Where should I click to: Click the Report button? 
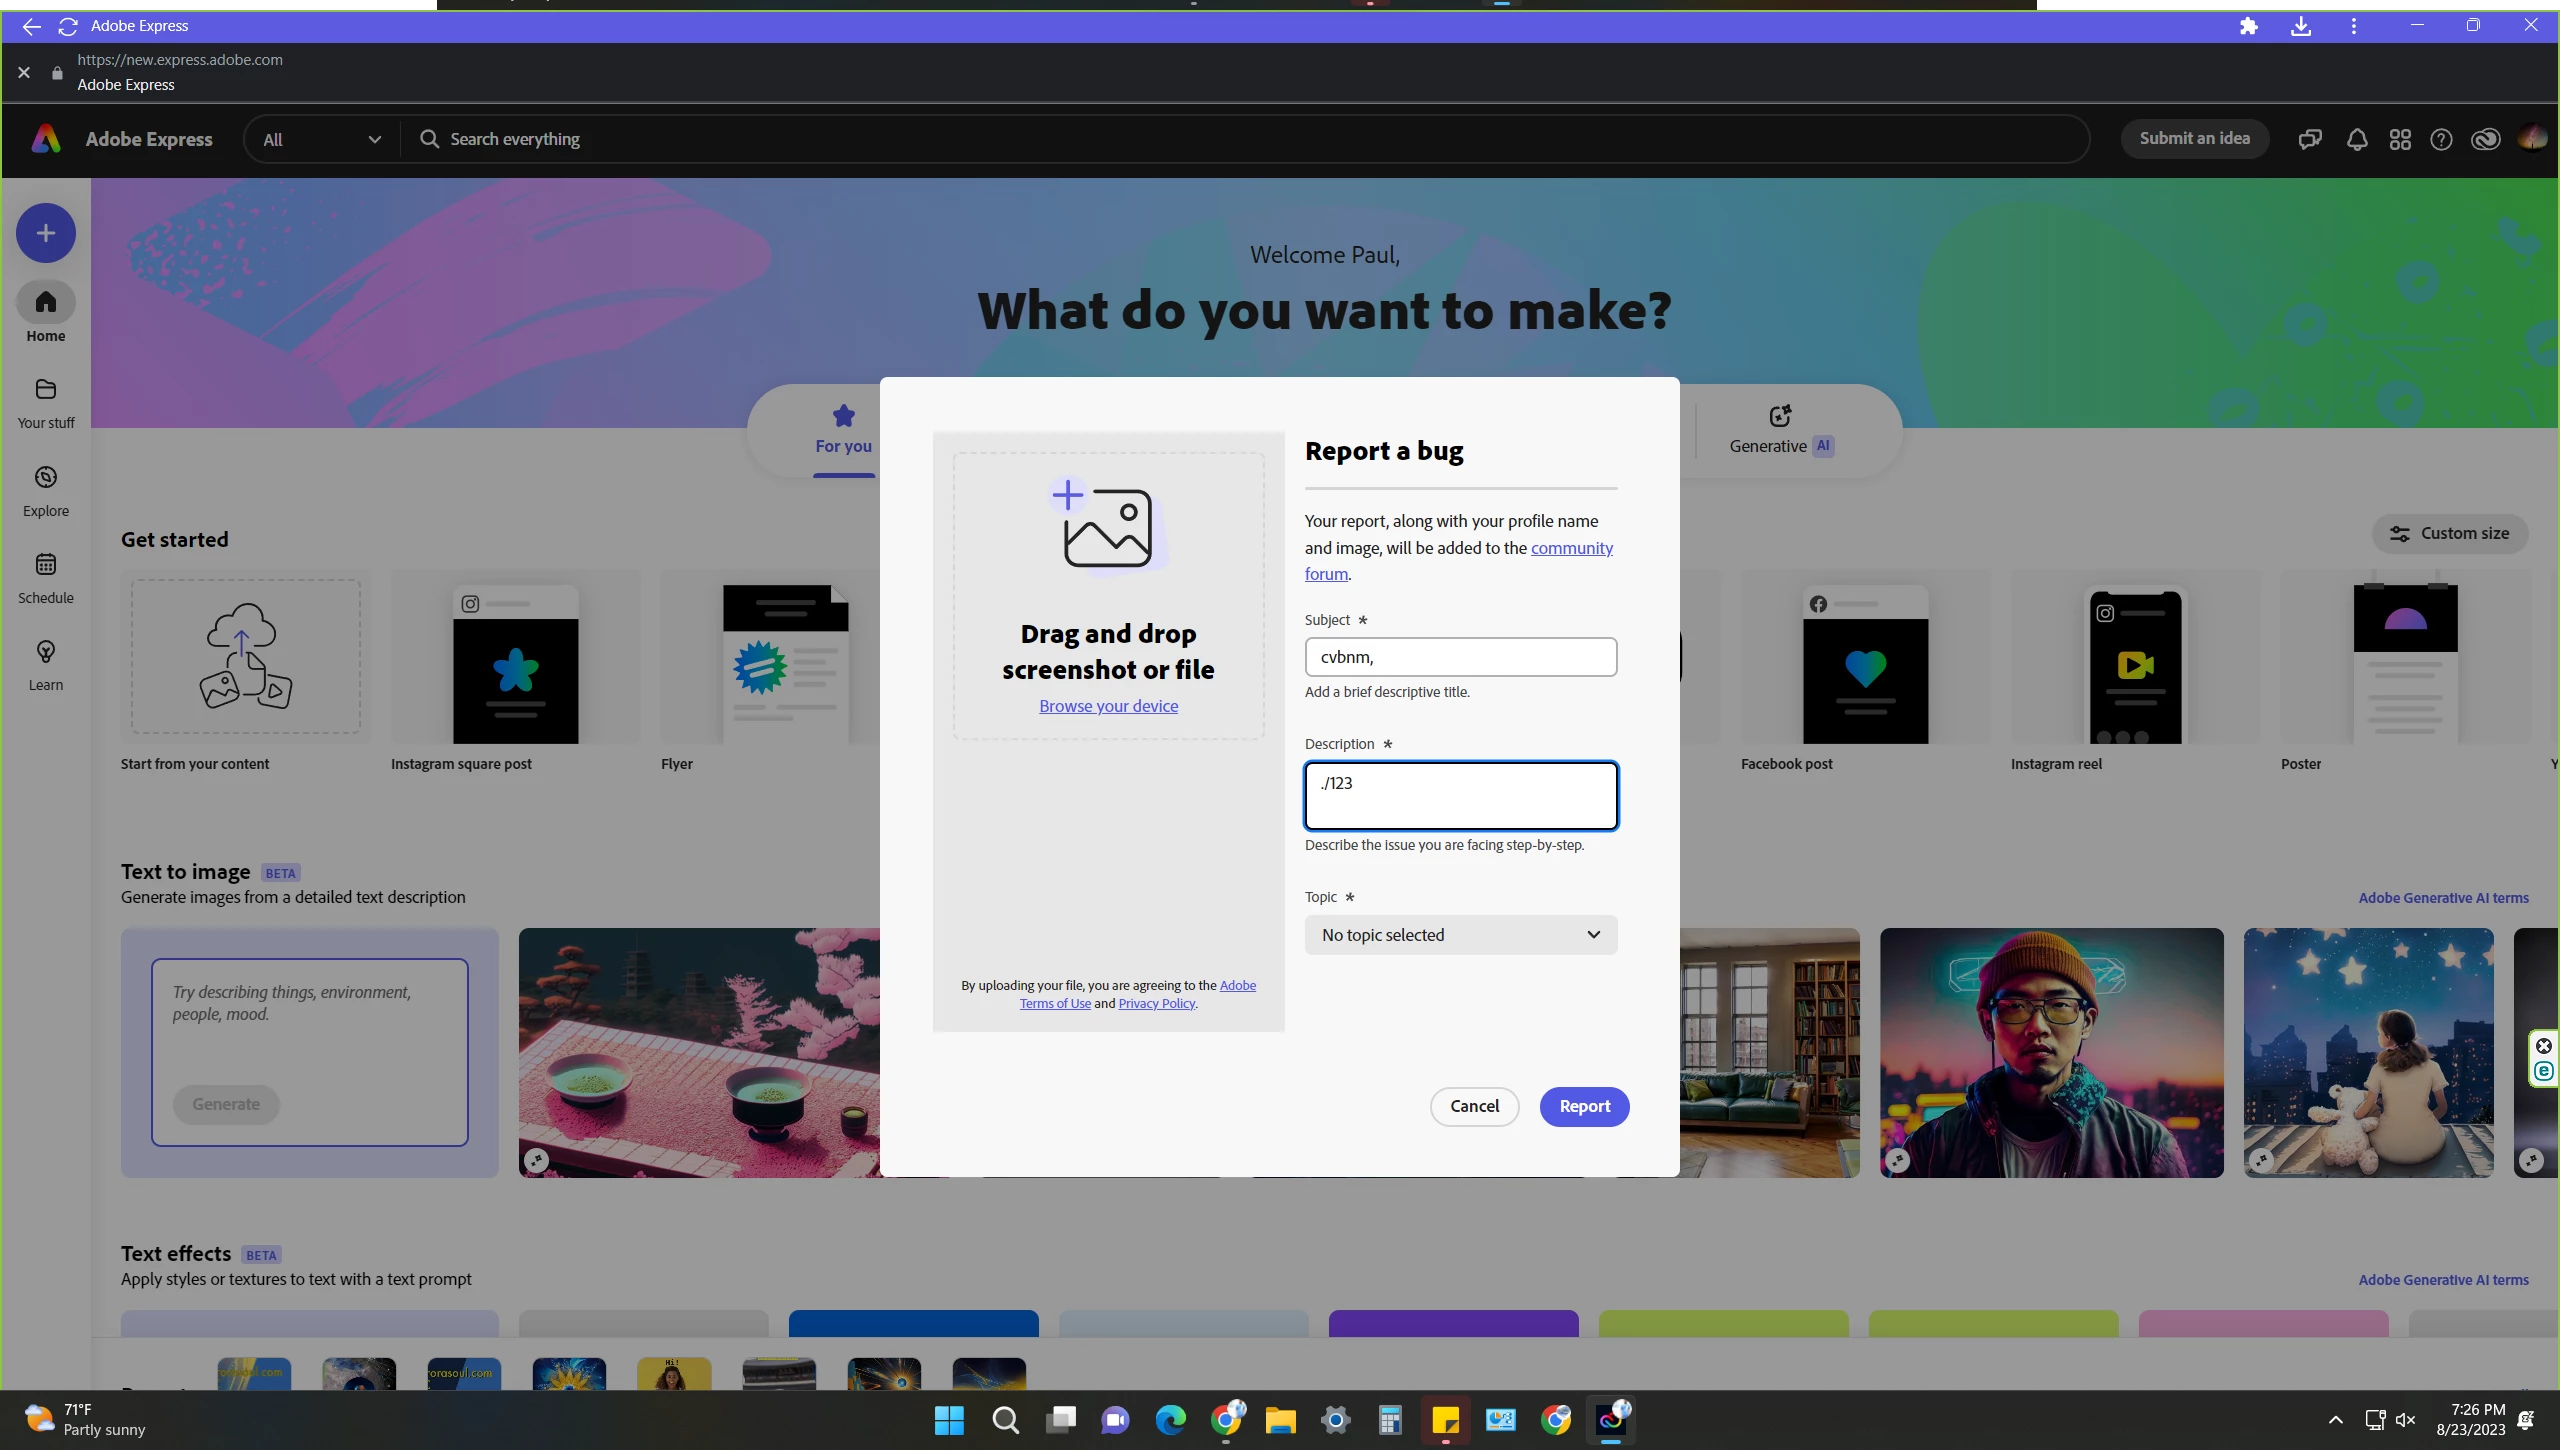[x=1584, y=1106]
